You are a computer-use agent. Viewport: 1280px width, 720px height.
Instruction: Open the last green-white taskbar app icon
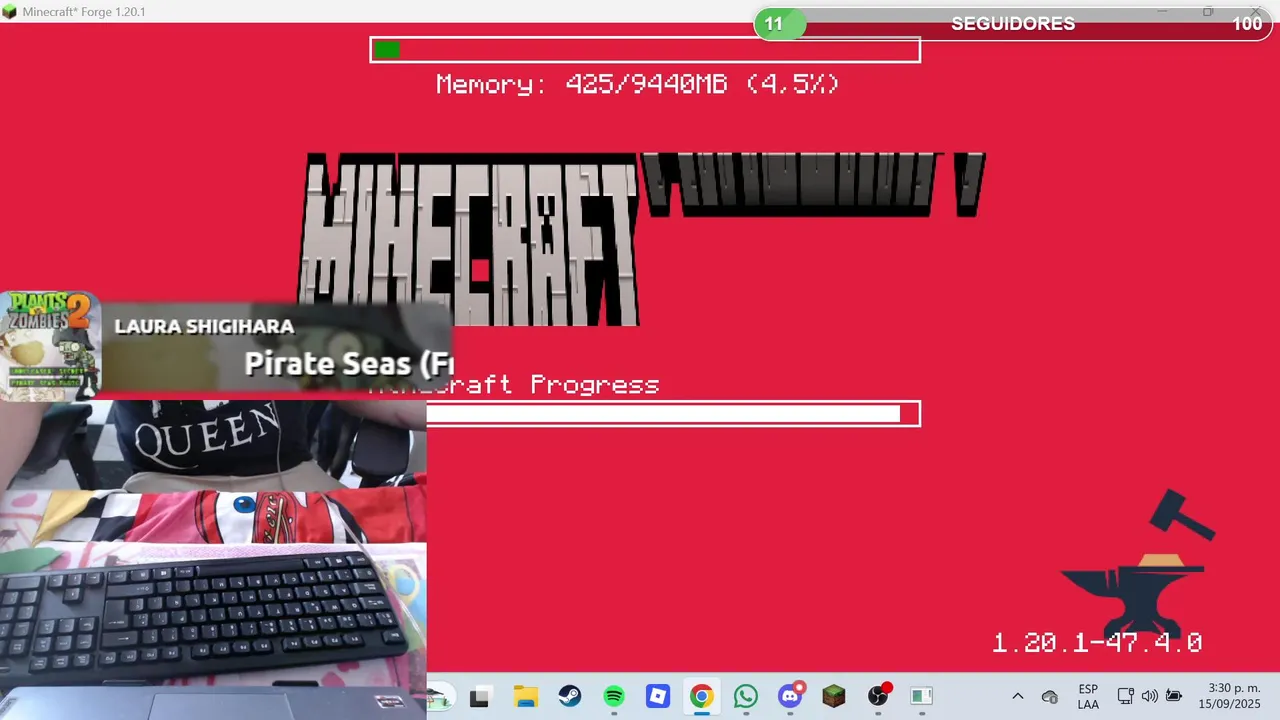coord(922,697)
